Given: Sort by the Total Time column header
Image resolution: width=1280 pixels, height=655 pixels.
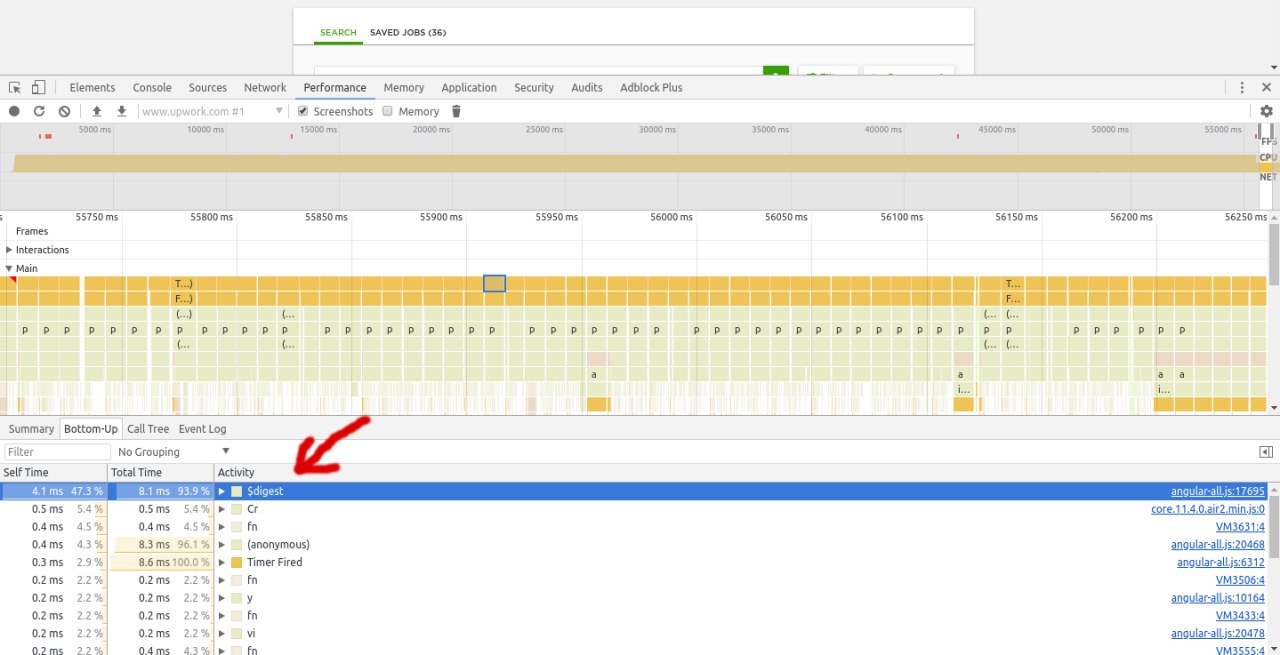Looking at the screenshot, I should coord(161,472).
